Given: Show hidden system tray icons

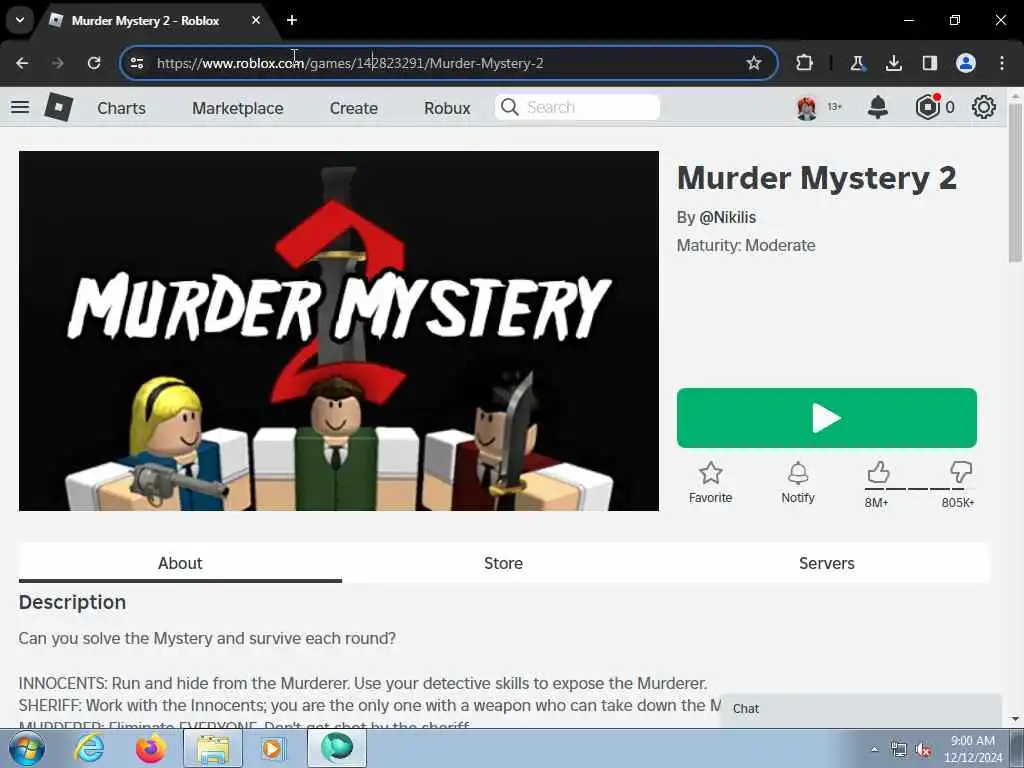Looking at the screenshot, I should pos(874,749).
